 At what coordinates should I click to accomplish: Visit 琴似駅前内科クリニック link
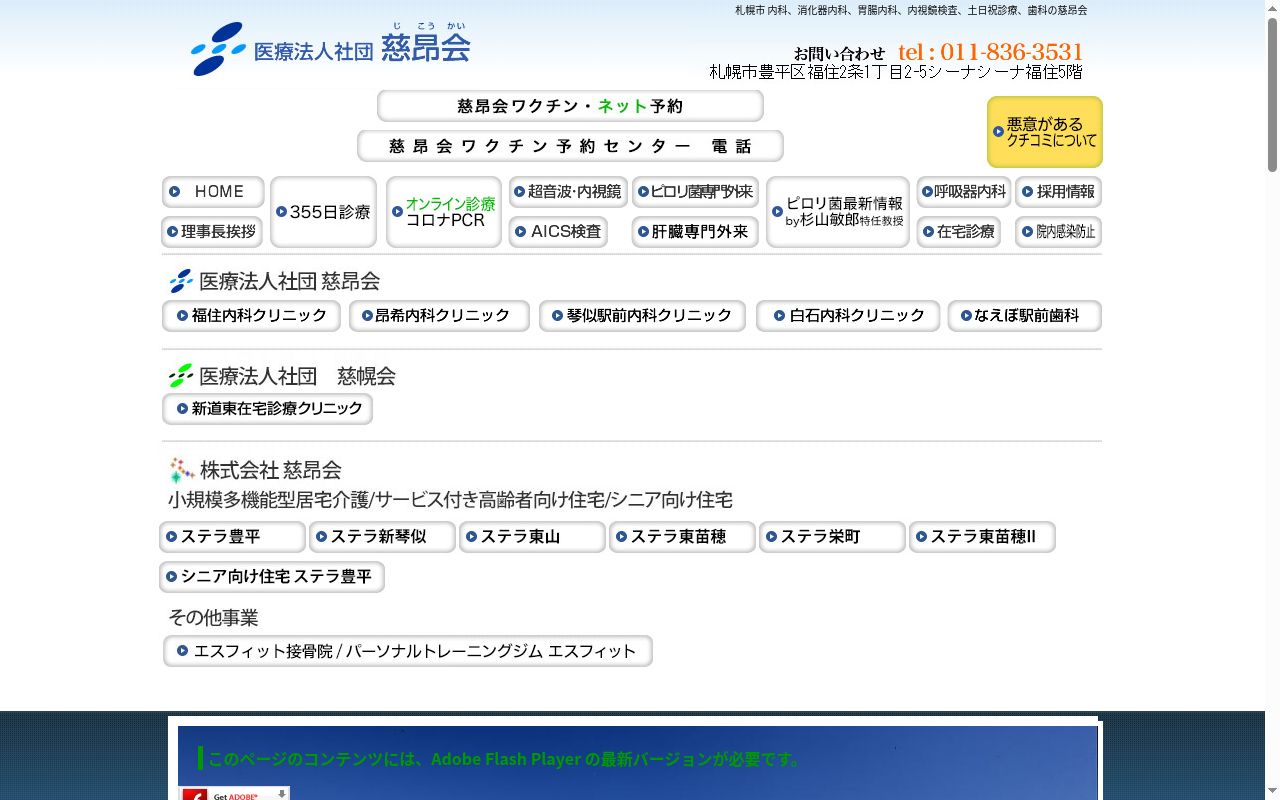click(642, 316)
